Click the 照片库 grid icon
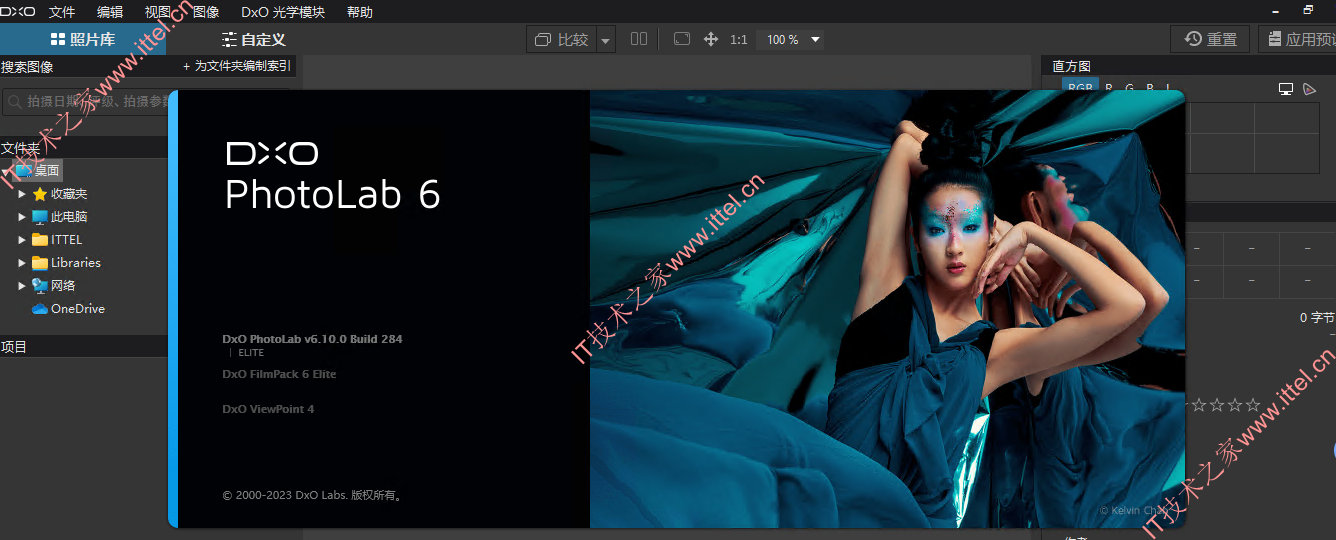The width and height of the screenshot is (1336, 540). tap(58, 40)
